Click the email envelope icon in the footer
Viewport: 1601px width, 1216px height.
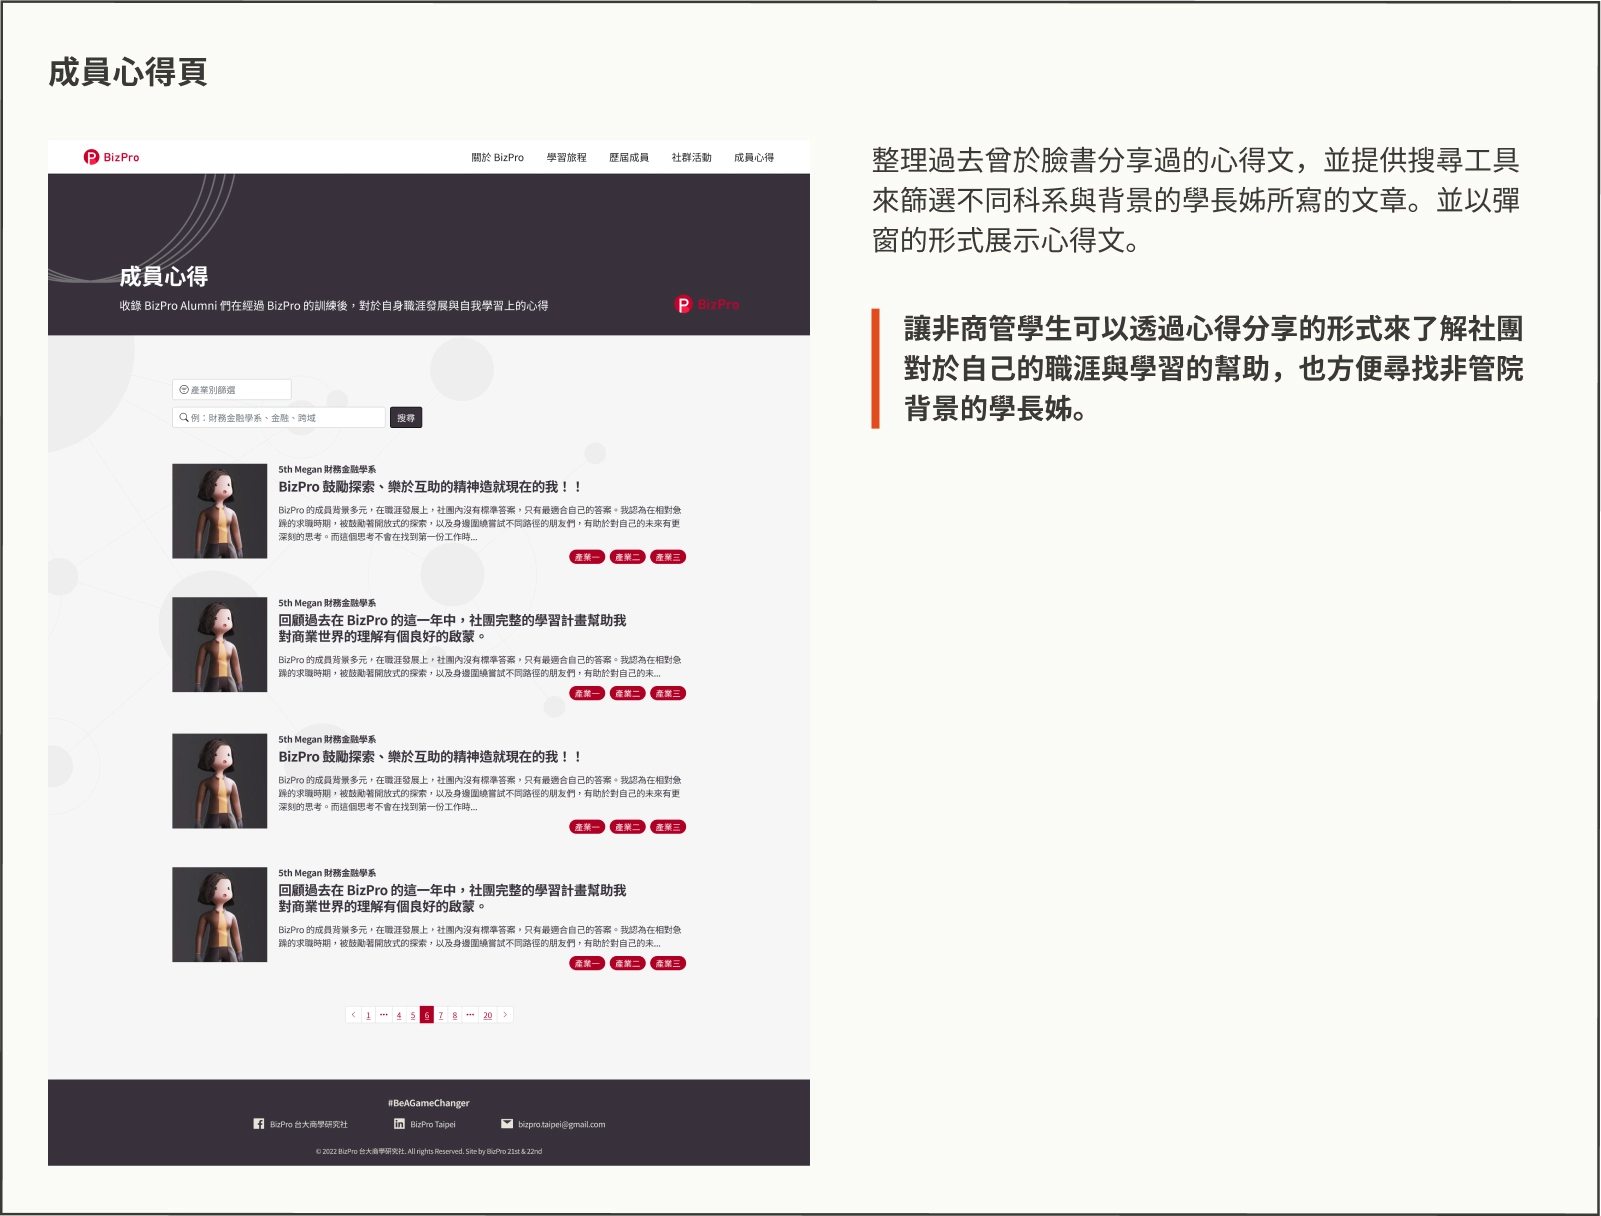pos(507,1124)
